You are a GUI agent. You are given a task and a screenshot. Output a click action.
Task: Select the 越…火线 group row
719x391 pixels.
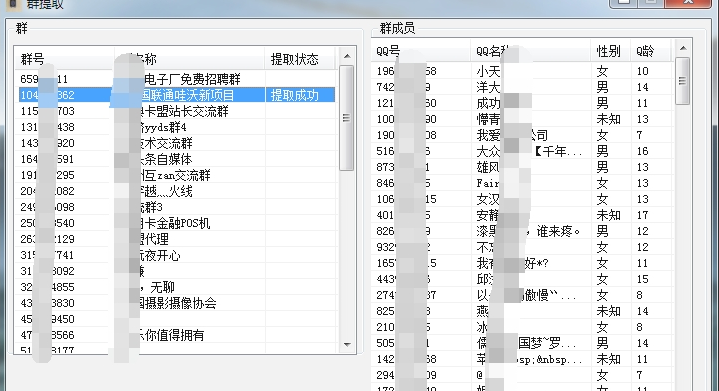pyautogui.click(x=177, y=191)
